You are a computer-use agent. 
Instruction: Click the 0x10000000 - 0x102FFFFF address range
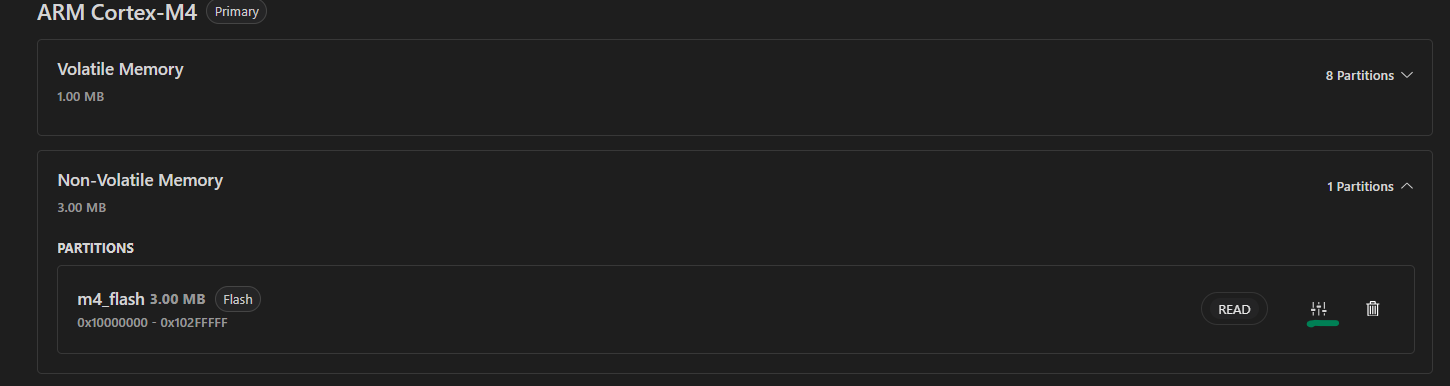[x=152, y=323]
